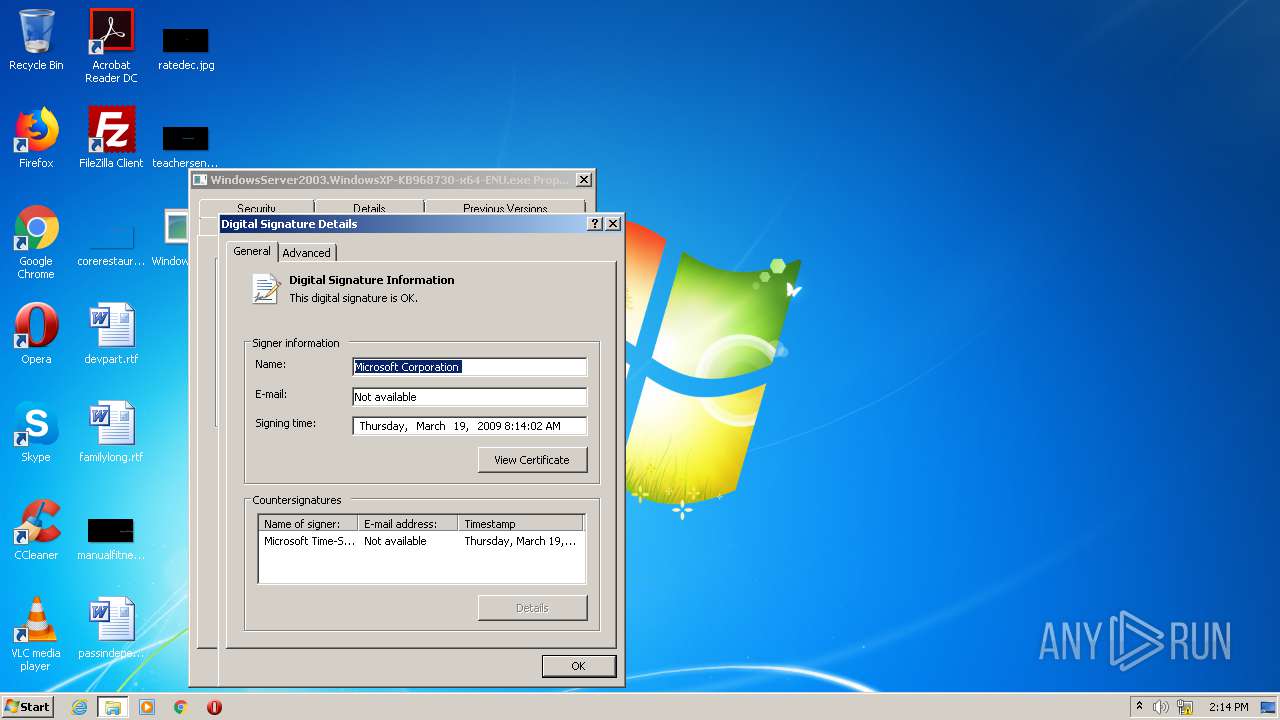Open Firefox desktop shortcut
This screenshot has height=720, width=1280.
tap(36, 138)
